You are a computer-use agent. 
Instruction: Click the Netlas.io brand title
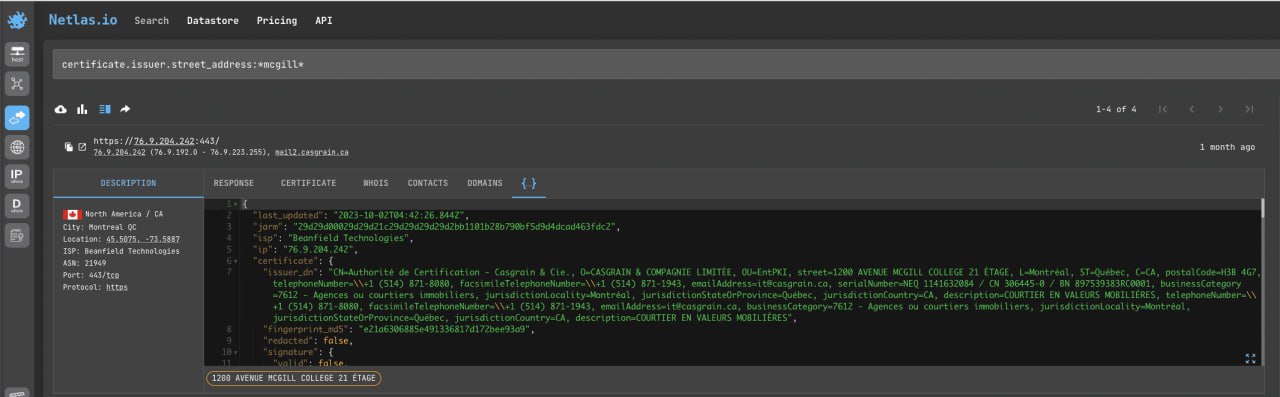[83, 20]
